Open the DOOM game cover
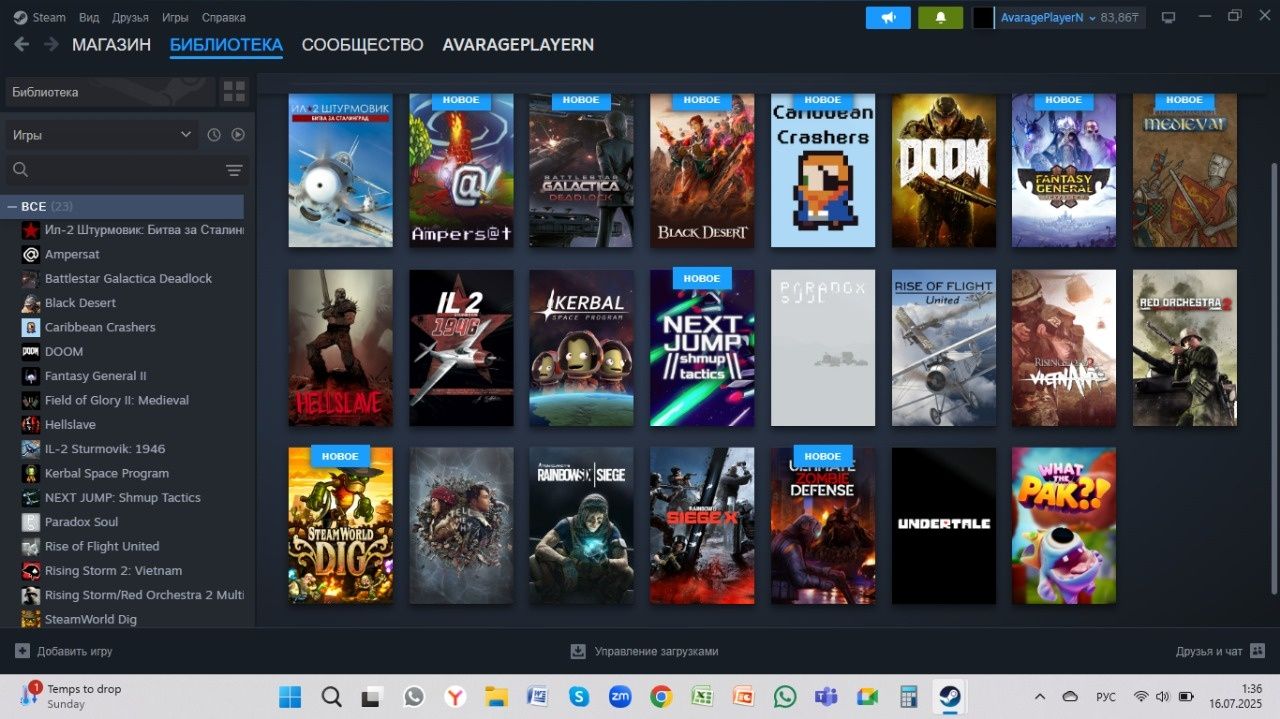The height and width of the screenshot is (719, 1280). tap(944, 170)
